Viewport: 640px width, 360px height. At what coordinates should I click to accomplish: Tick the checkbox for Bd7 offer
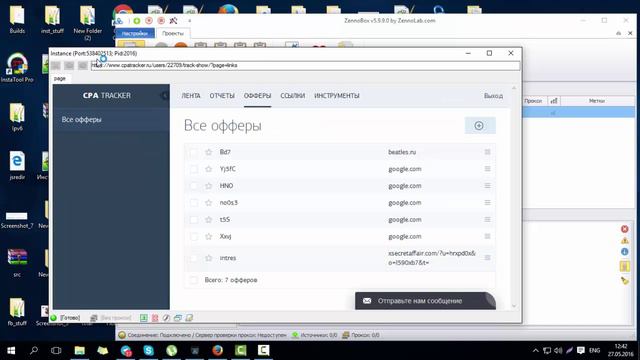[193, 152]
